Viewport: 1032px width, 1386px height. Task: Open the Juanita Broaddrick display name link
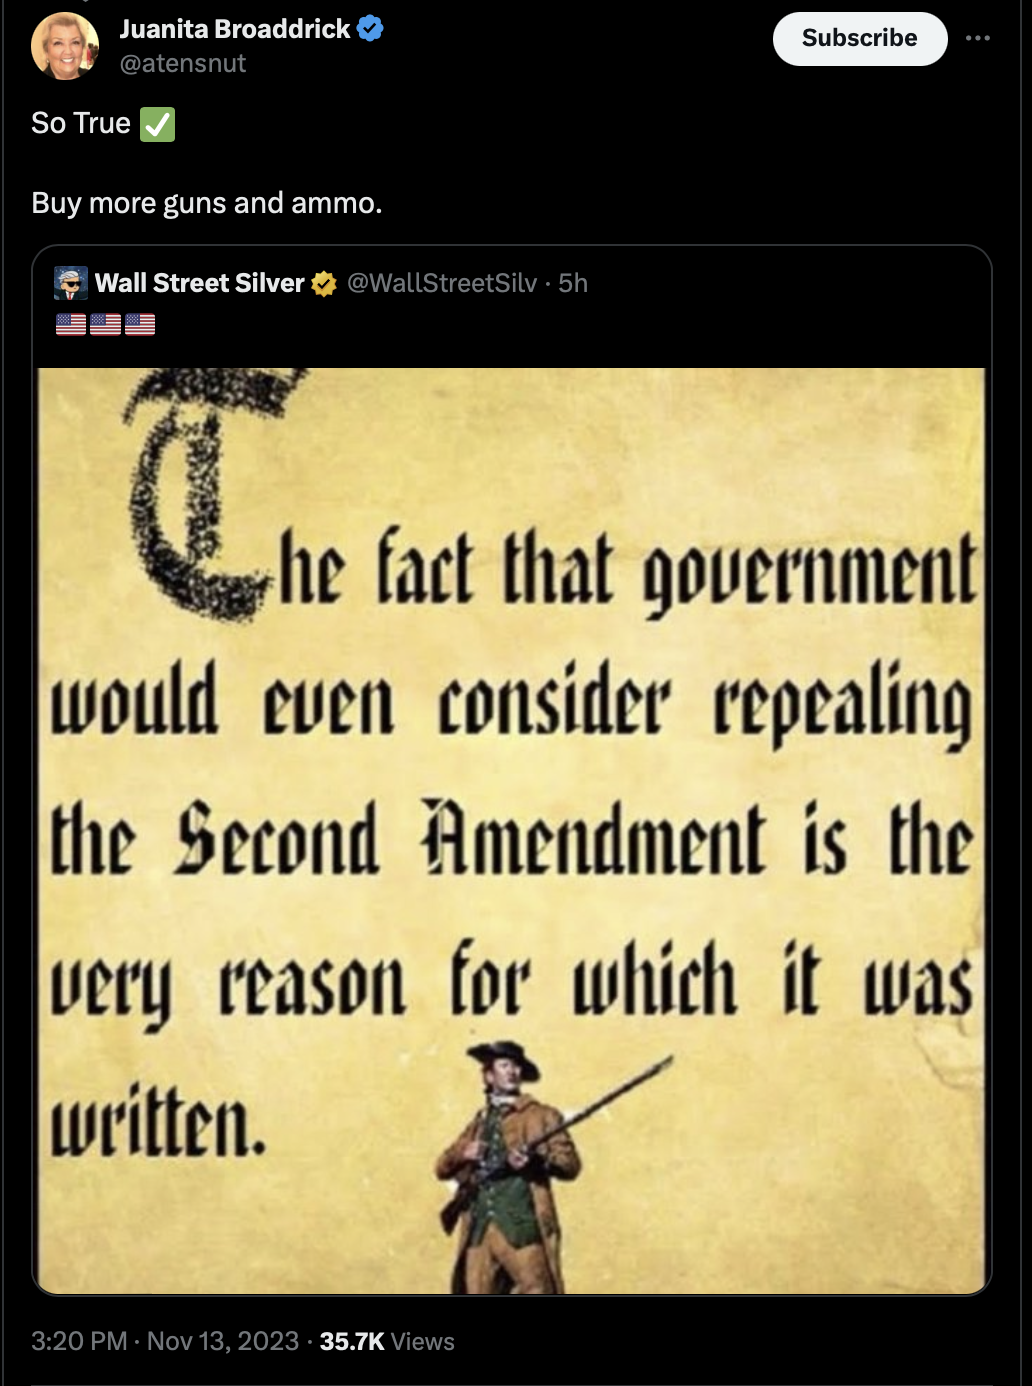coord(235,29)
